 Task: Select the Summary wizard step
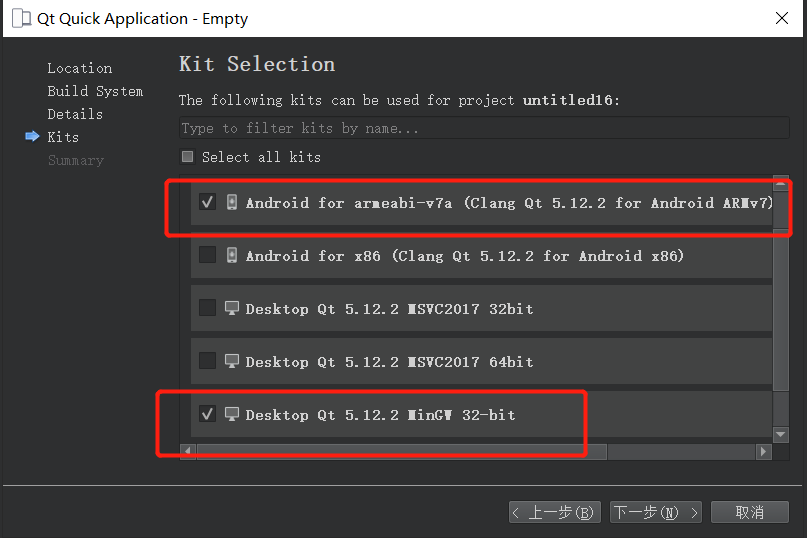76,160
